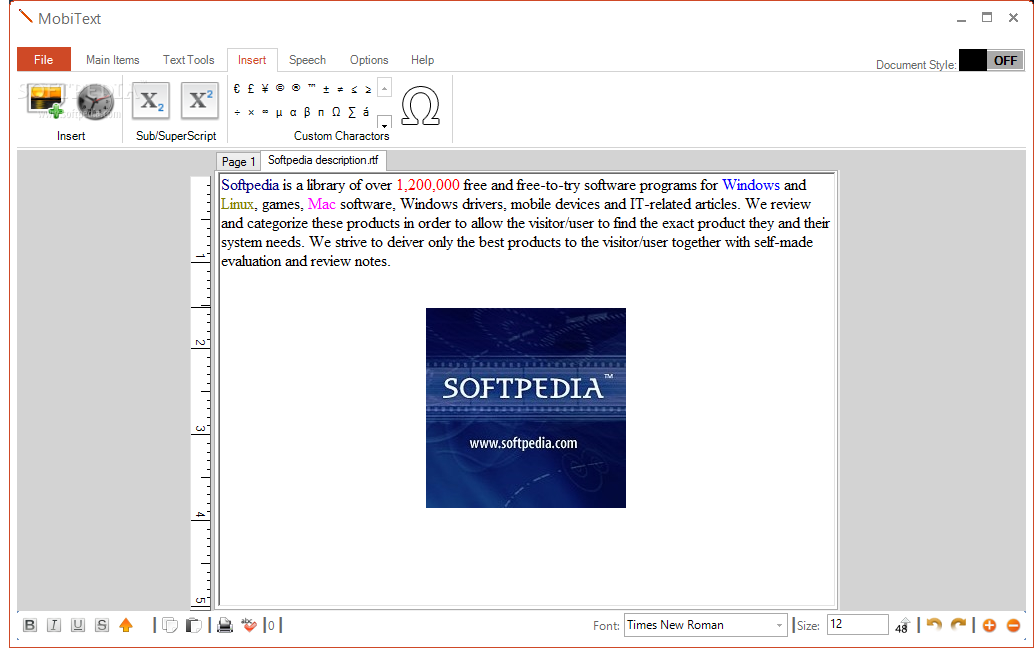This screenshot has width=1034, height=648.
Task: Select the Softpedia image in the document
Action: (526, 408)
